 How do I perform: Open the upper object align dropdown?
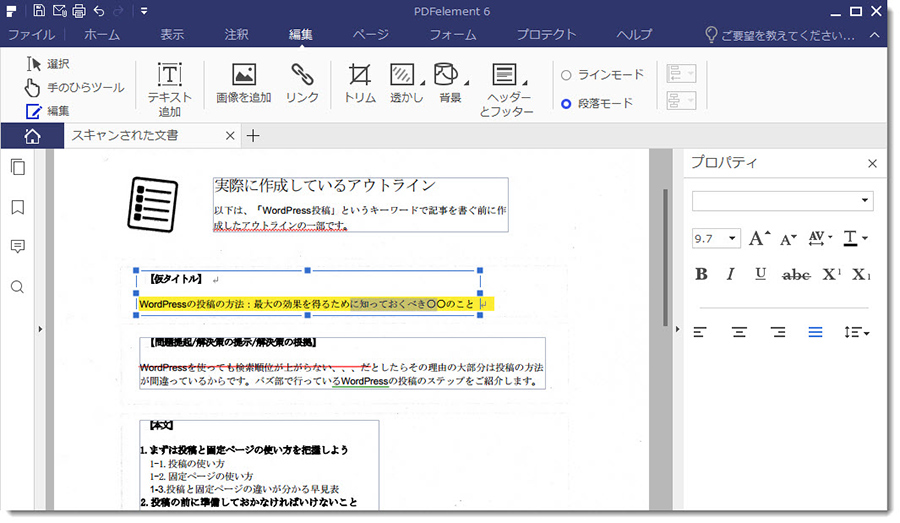pyautogui.click(x=681, y=73)
